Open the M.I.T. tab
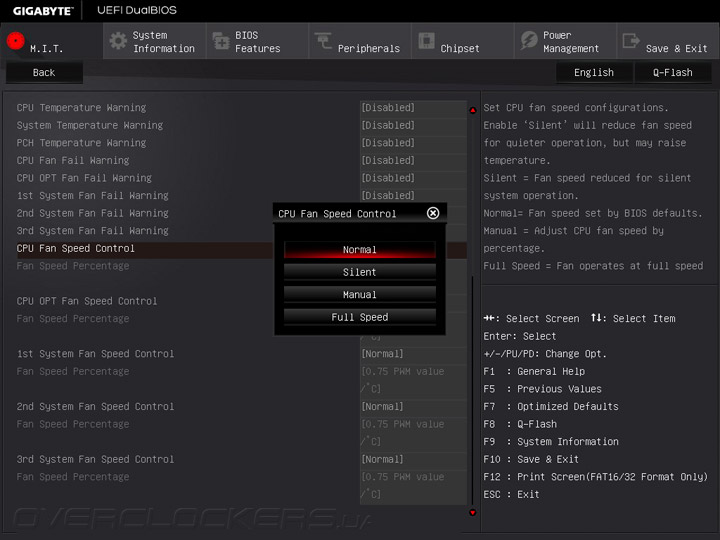This screenshot has height=540, width=720. [x=51, y=41]
